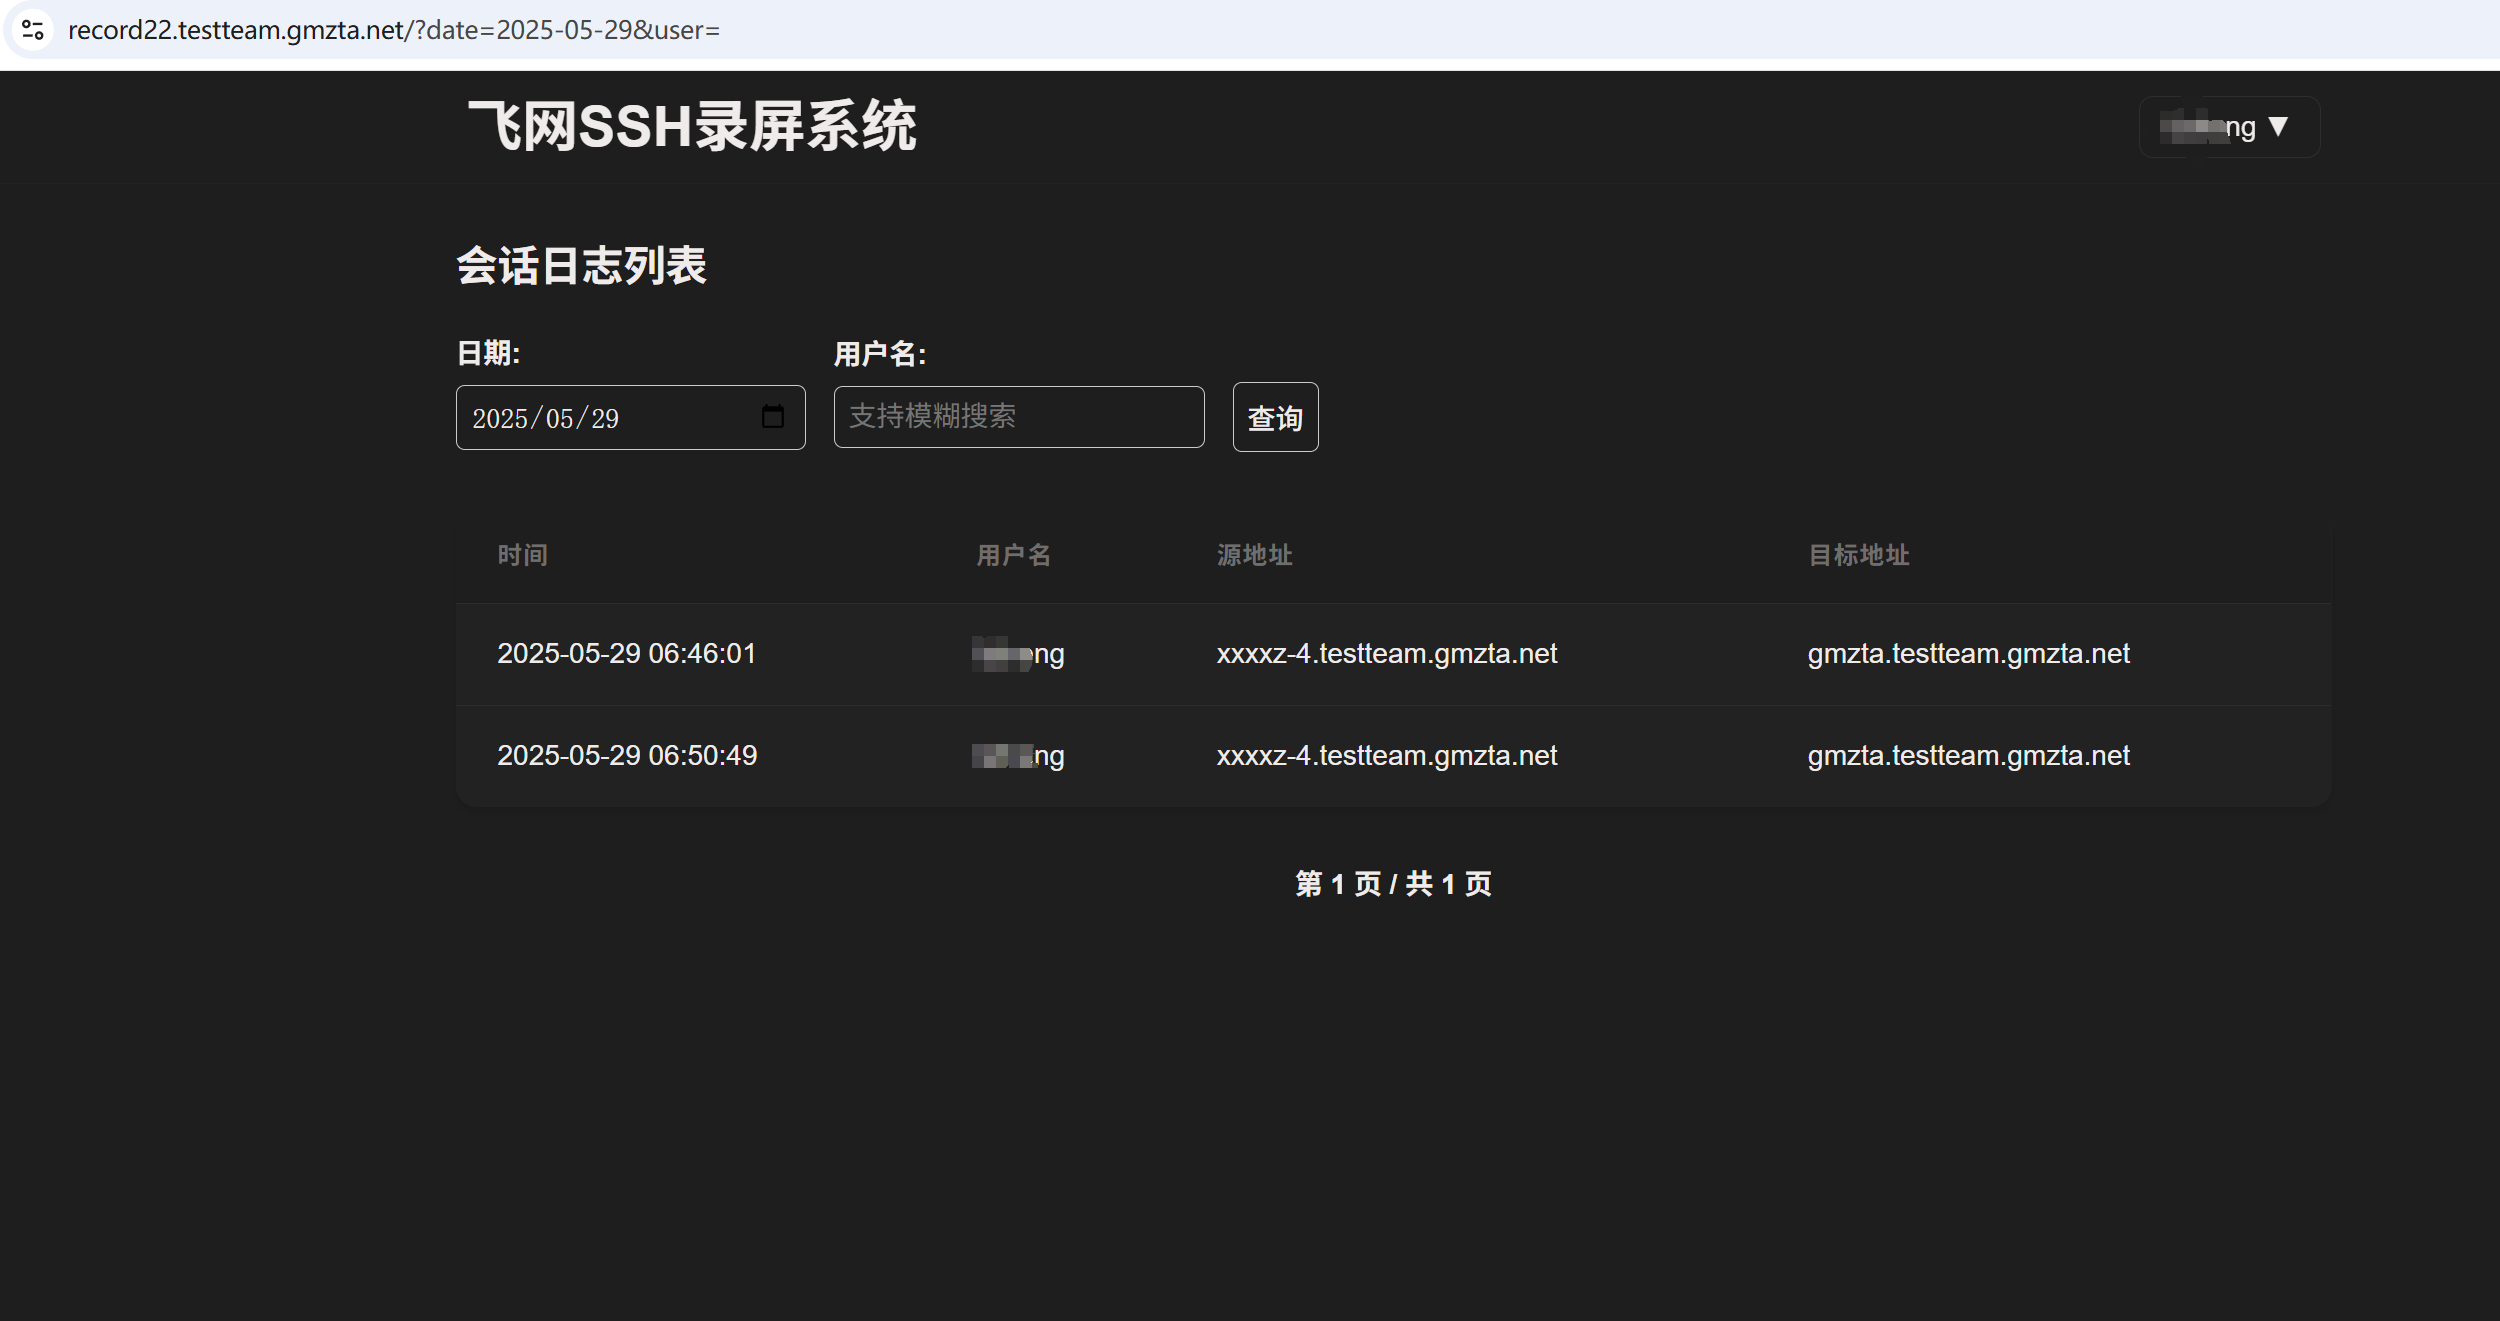Focus the 用户名 fuzzy search input

click(x=1018, y=417)
